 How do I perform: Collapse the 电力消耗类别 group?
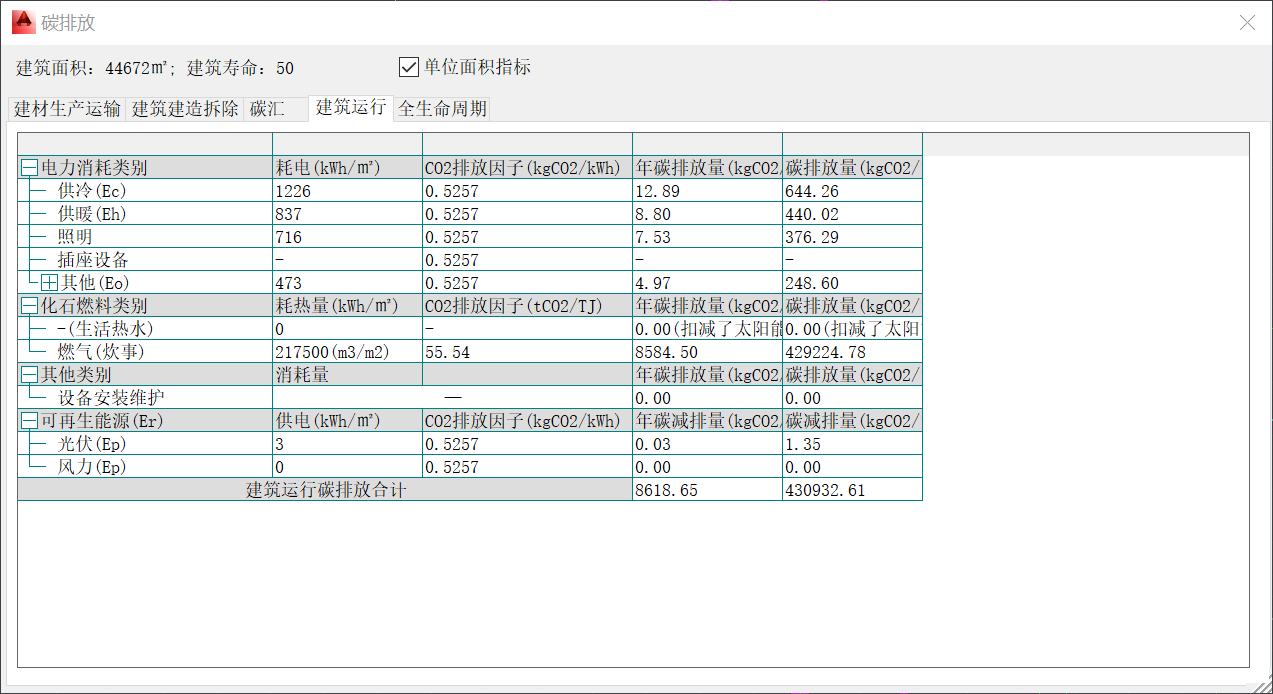point(30,168)
